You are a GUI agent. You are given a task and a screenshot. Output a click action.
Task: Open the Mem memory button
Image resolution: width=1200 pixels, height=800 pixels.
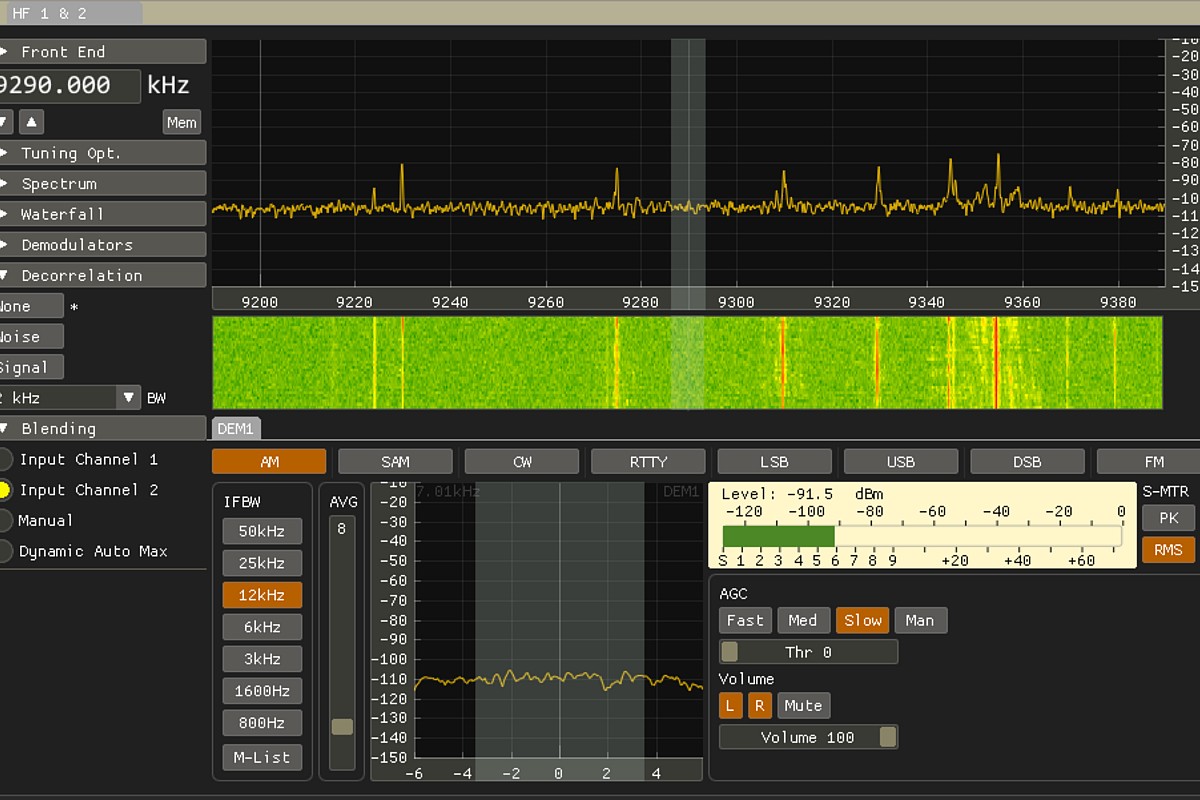pyautogui.click(x=181, y=122)
